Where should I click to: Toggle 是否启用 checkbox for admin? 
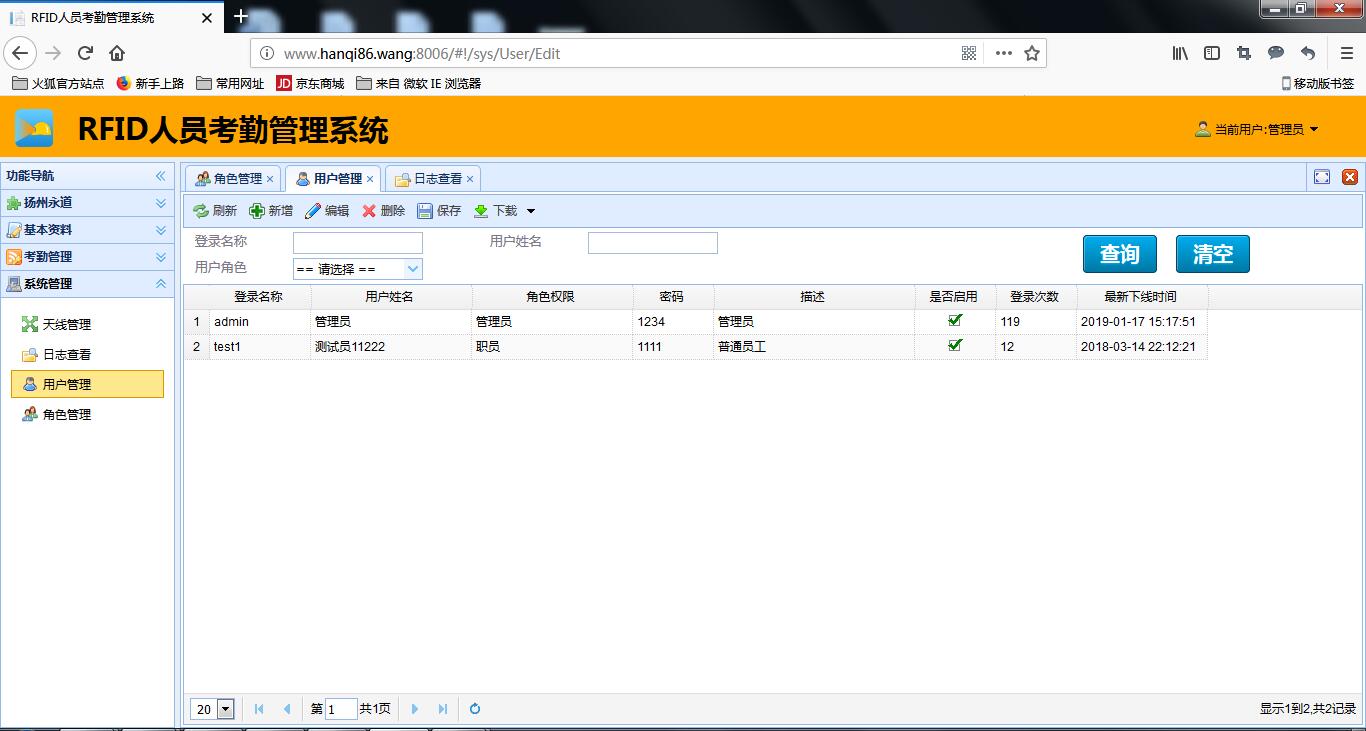coord(955,321)
